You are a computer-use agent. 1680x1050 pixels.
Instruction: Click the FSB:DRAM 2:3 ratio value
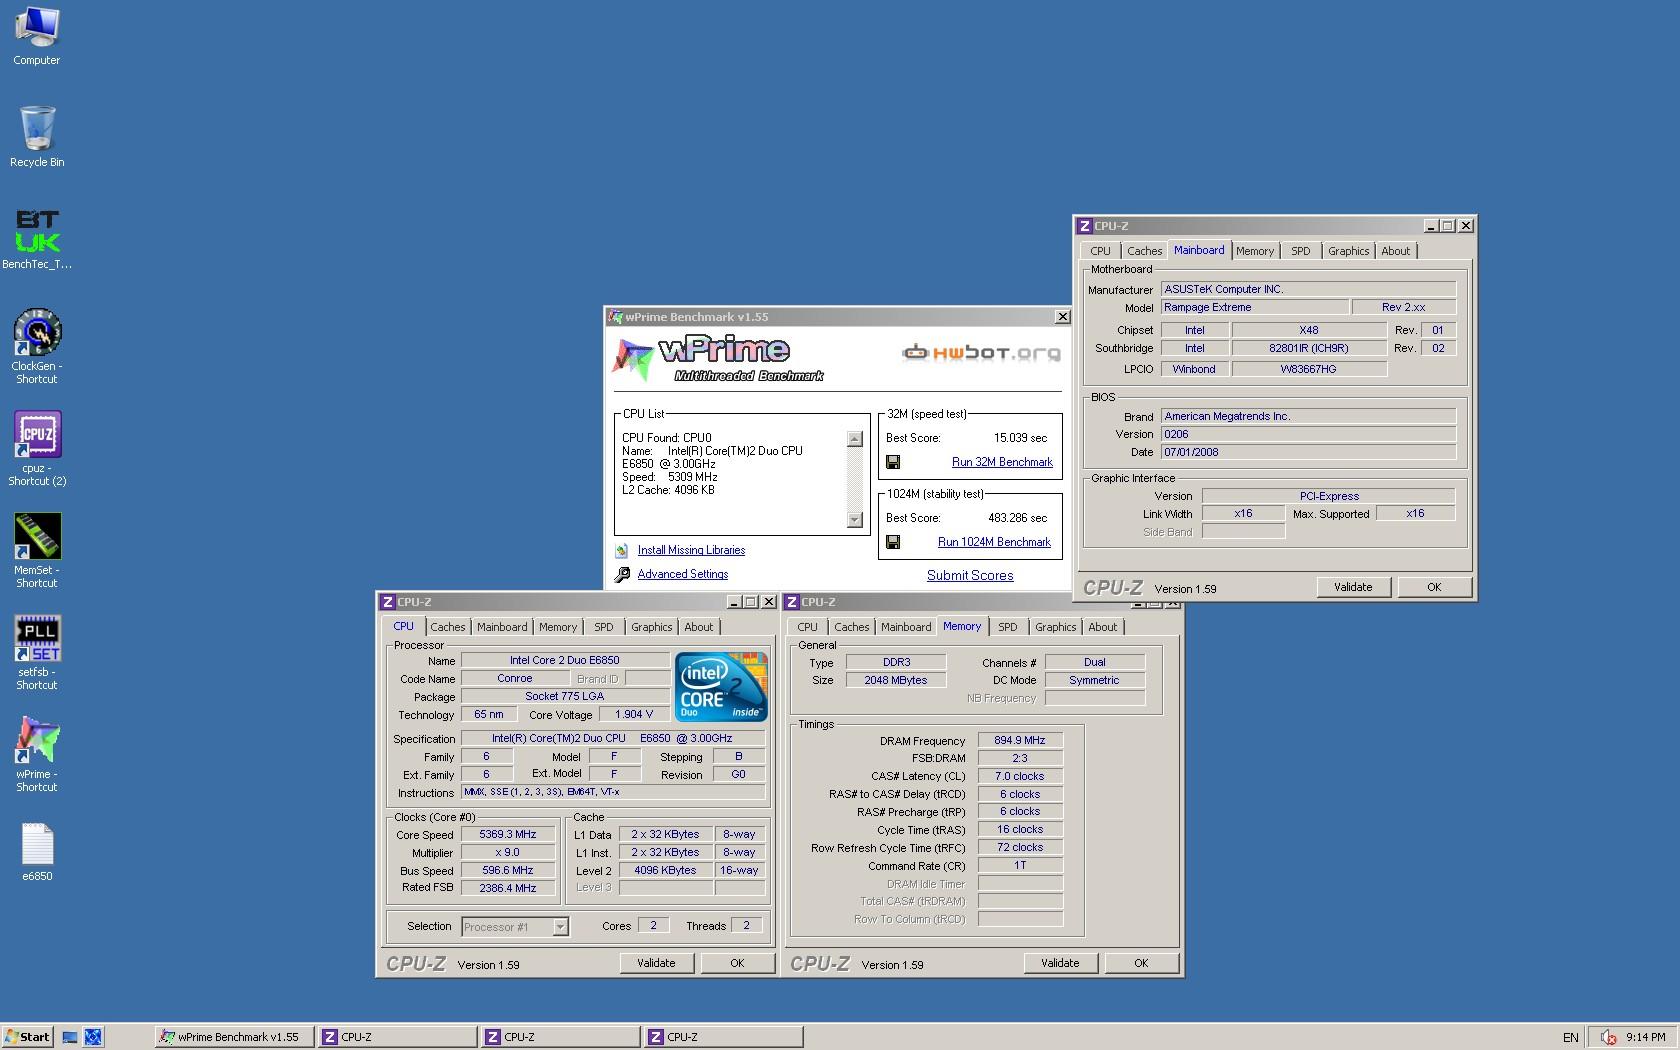[x=1020, y=758]
